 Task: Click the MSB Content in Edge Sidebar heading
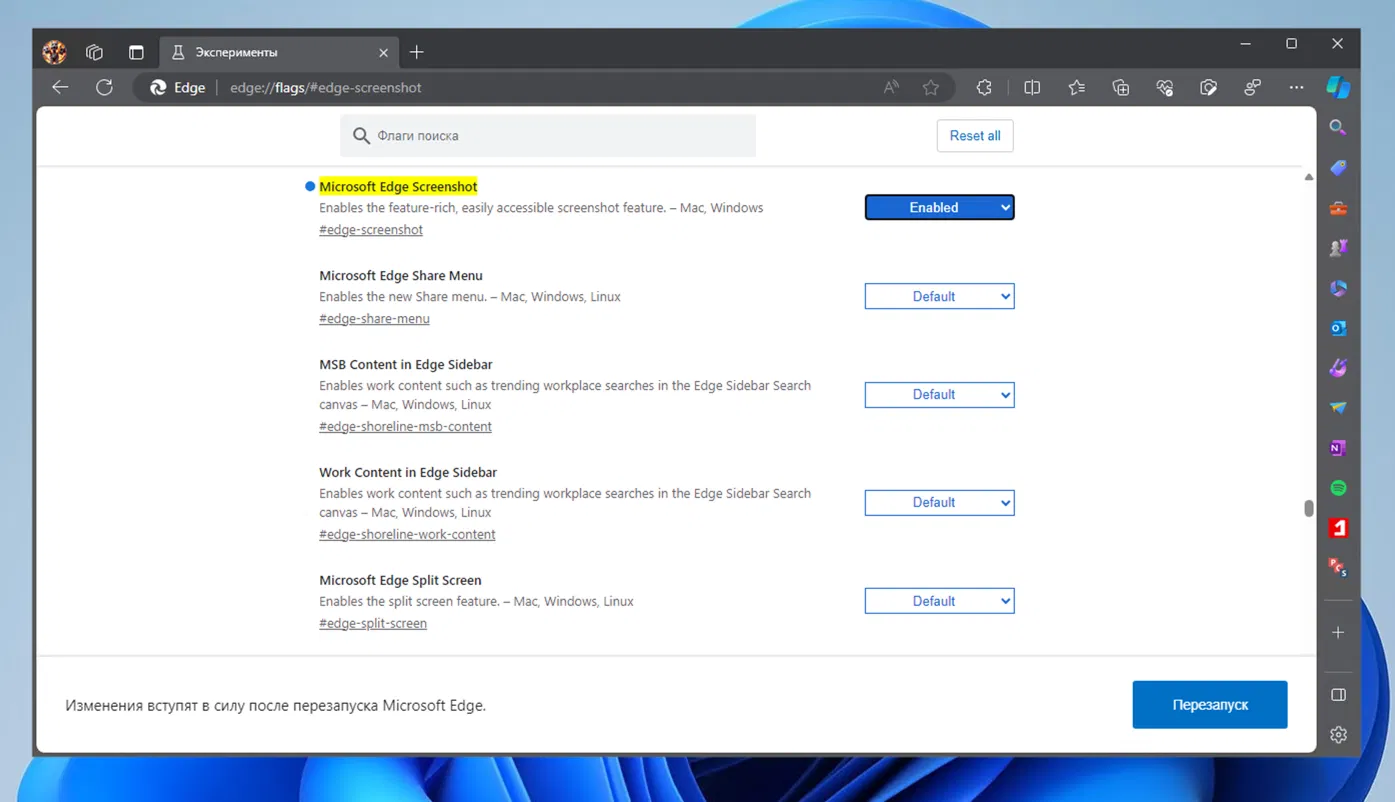click(x=406, y=365)
